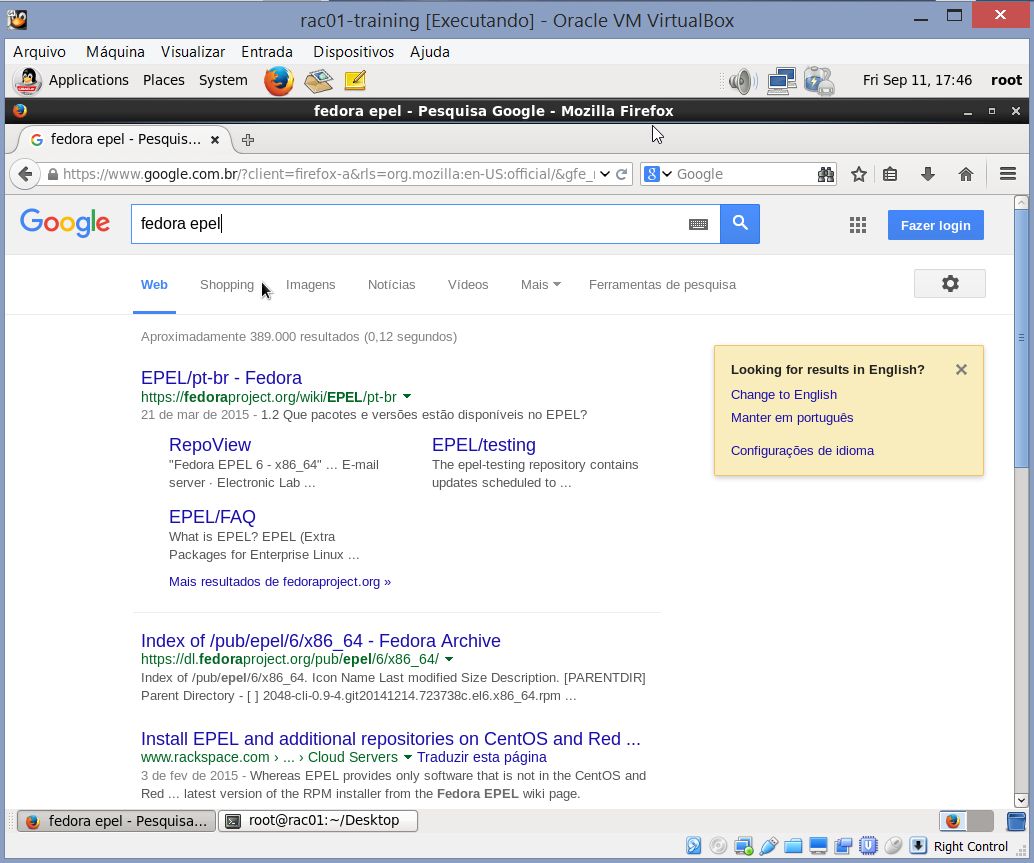The image size is (1034, 863).
Task: Open the Firefox hamburger menu
Action: [1008, 174]
